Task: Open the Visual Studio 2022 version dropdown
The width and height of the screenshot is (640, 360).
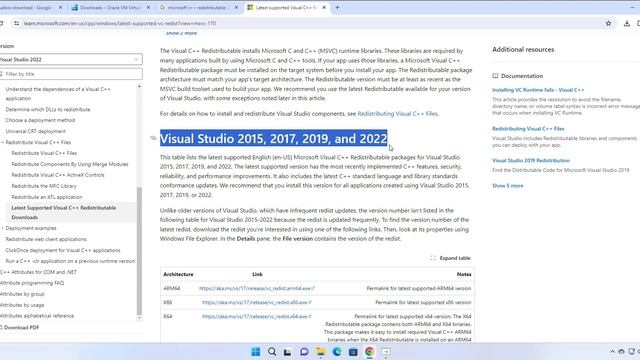Action: (71, 60)
